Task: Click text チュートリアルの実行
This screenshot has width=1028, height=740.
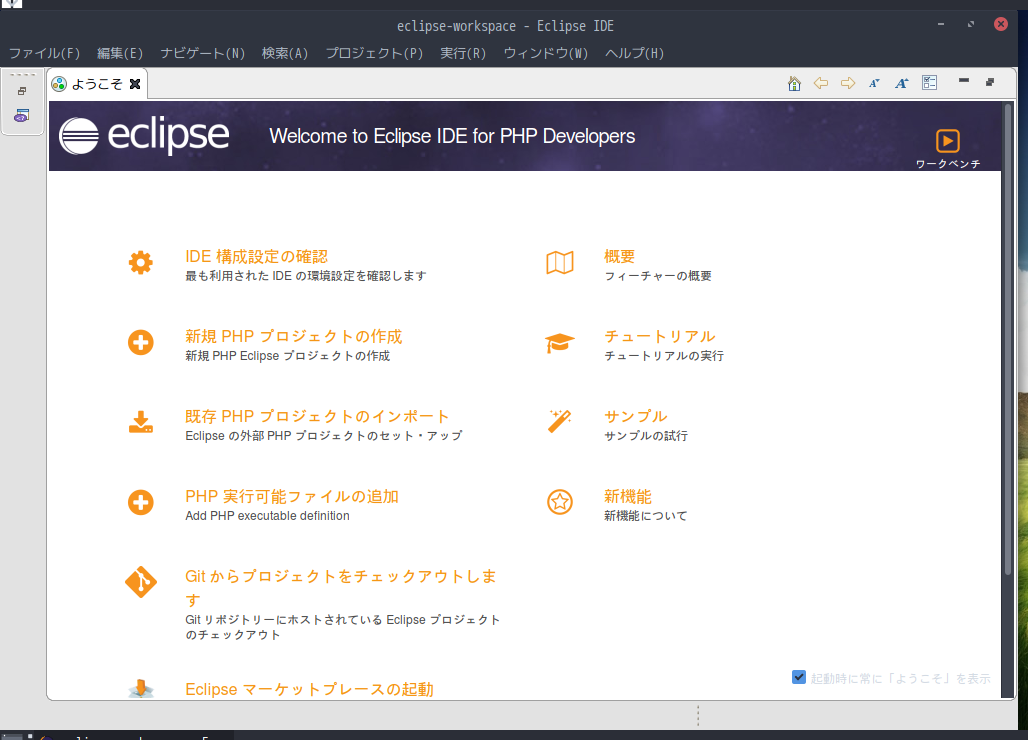Action: tap(663, 356)
